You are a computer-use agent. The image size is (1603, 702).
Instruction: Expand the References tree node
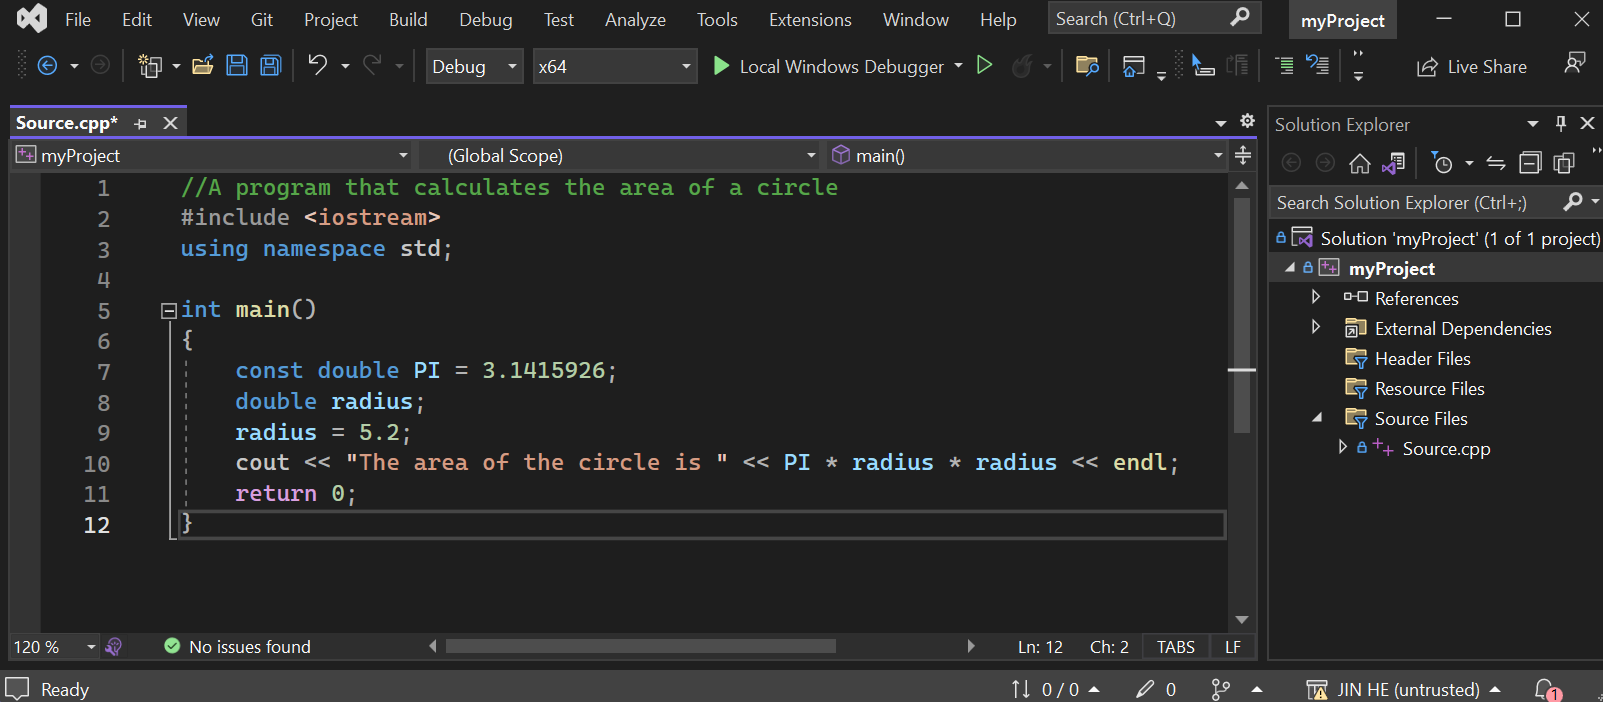click(1316, 298)
